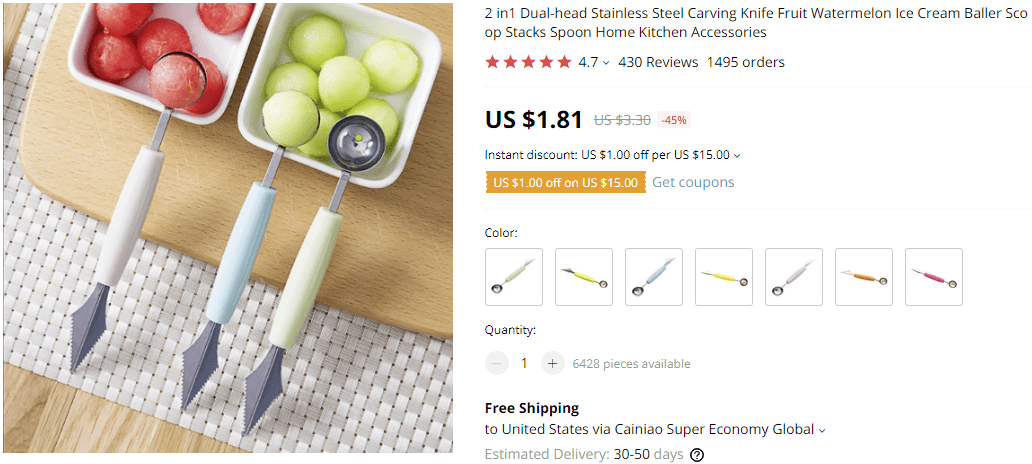Open the Cainiao shipping method dropdown
The height and width of the screenshot is (464, 1032).
[822, 430]
